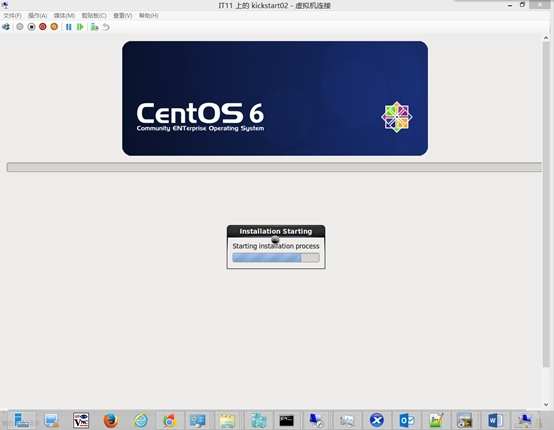Open the teal buildings icon in the taskbar

(259, 420)
